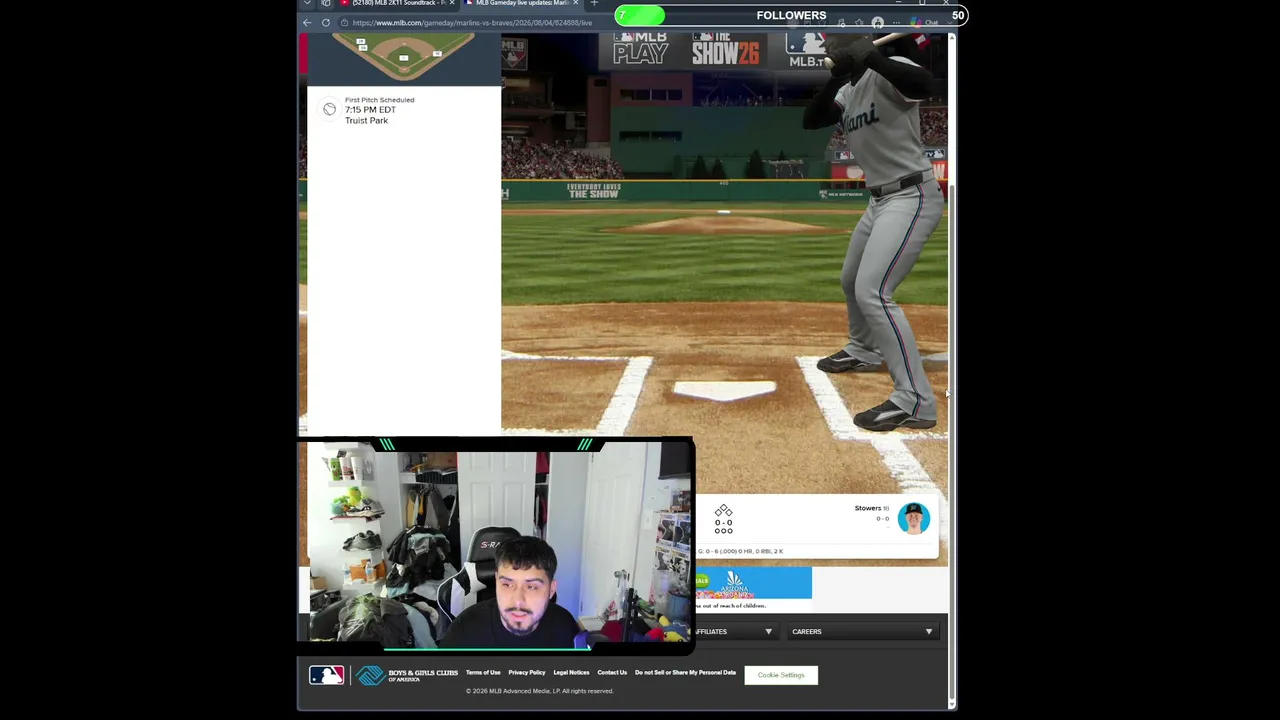
Task: Click the Cookie Settings button
Action: [781, 675]
